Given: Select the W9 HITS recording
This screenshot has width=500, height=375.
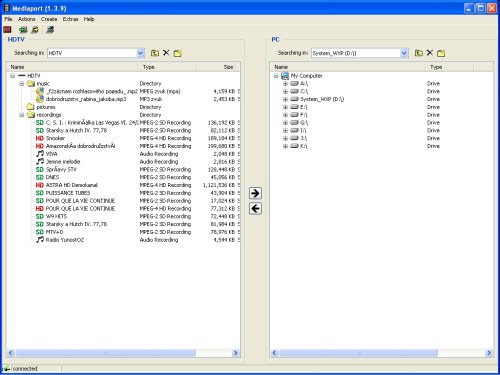Looking at the screenshot, I should (56, 216).
